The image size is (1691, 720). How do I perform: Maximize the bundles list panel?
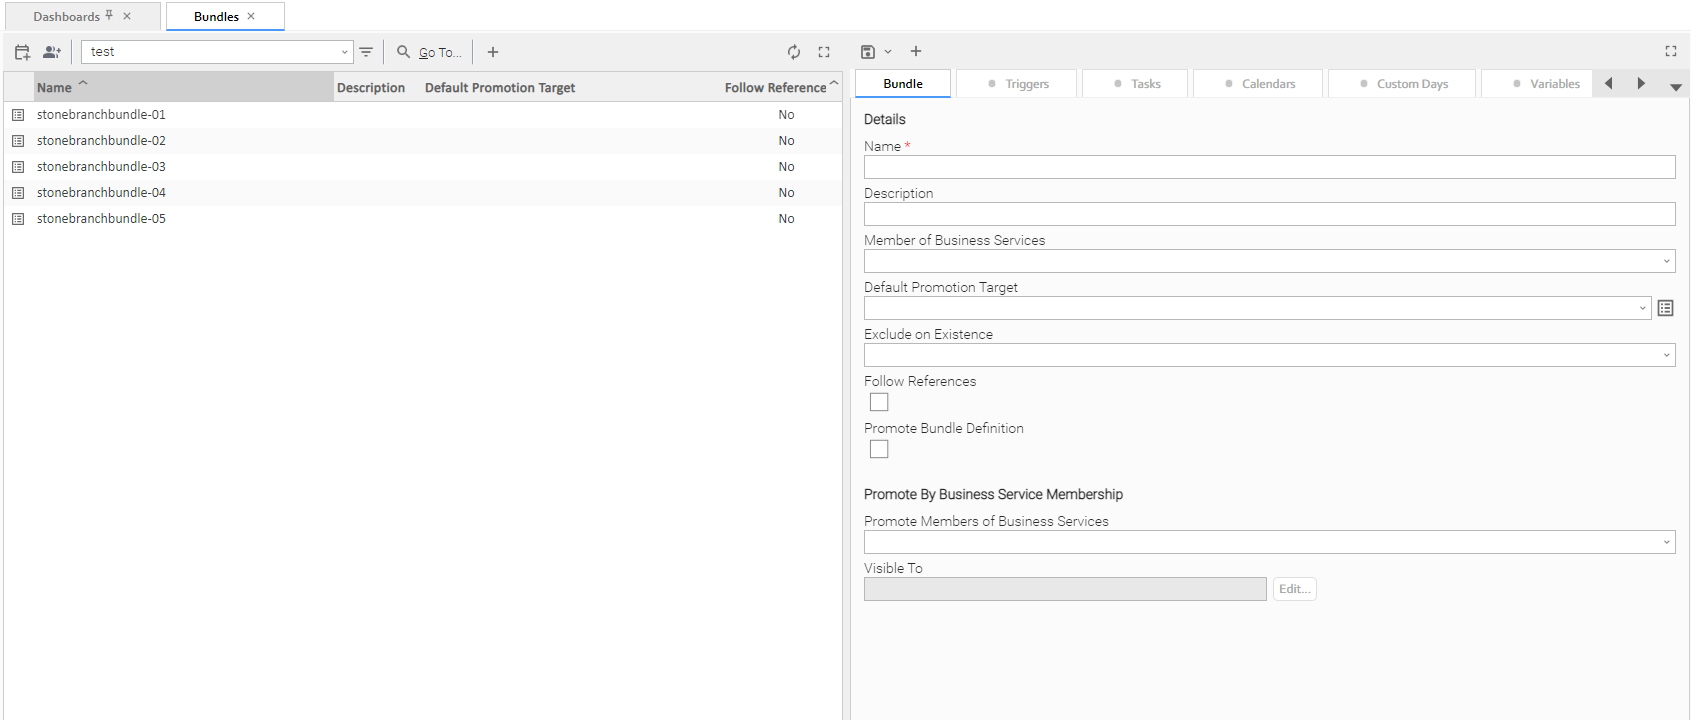tap(824, 52)
